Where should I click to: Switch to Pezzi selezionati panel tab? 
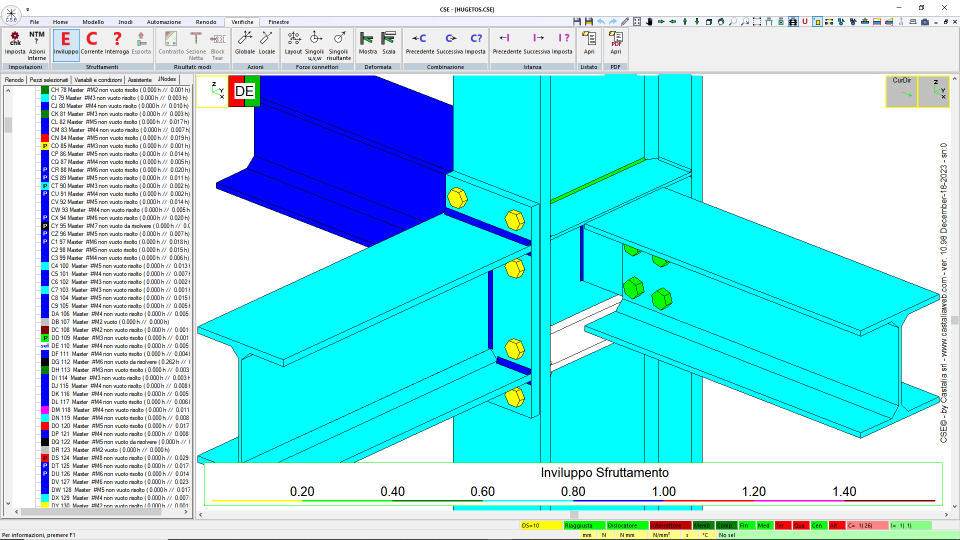49,80
